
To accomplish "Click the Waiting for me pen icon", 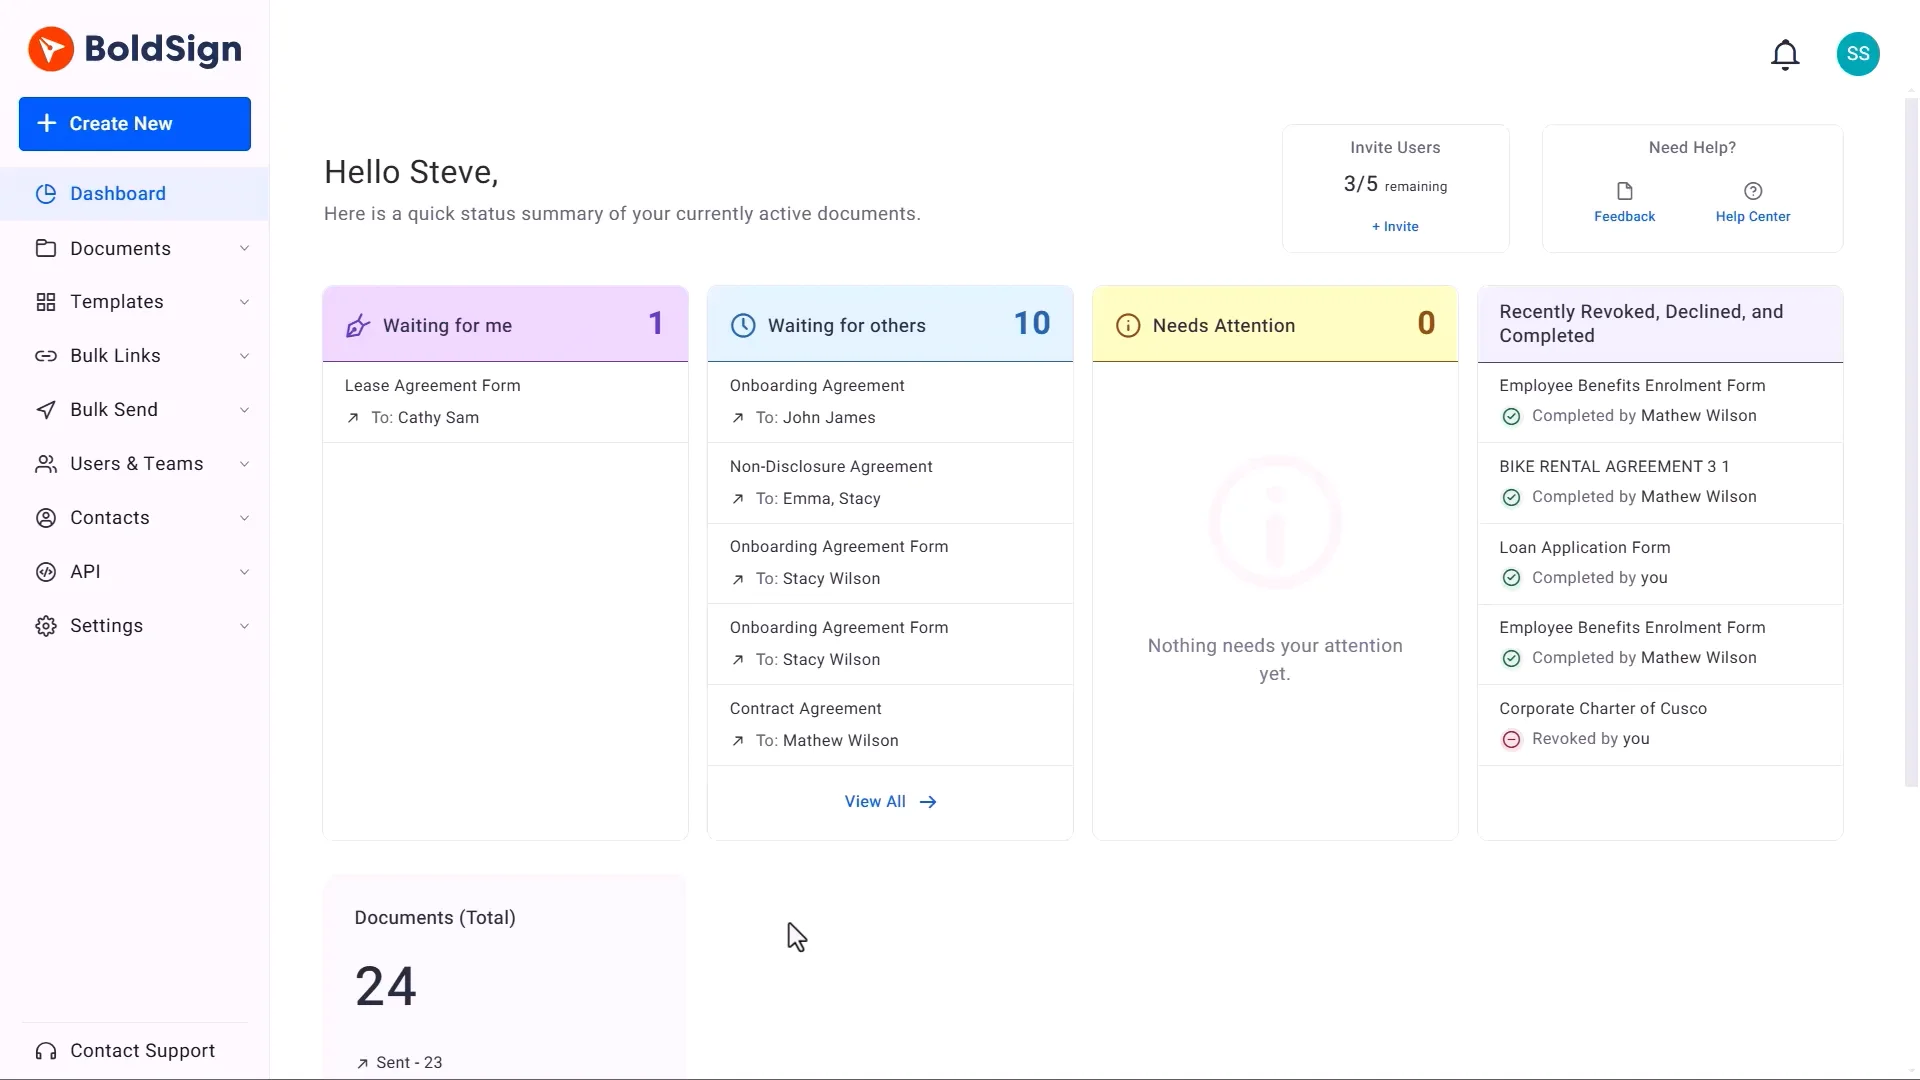I will click(x=358, y=326).
